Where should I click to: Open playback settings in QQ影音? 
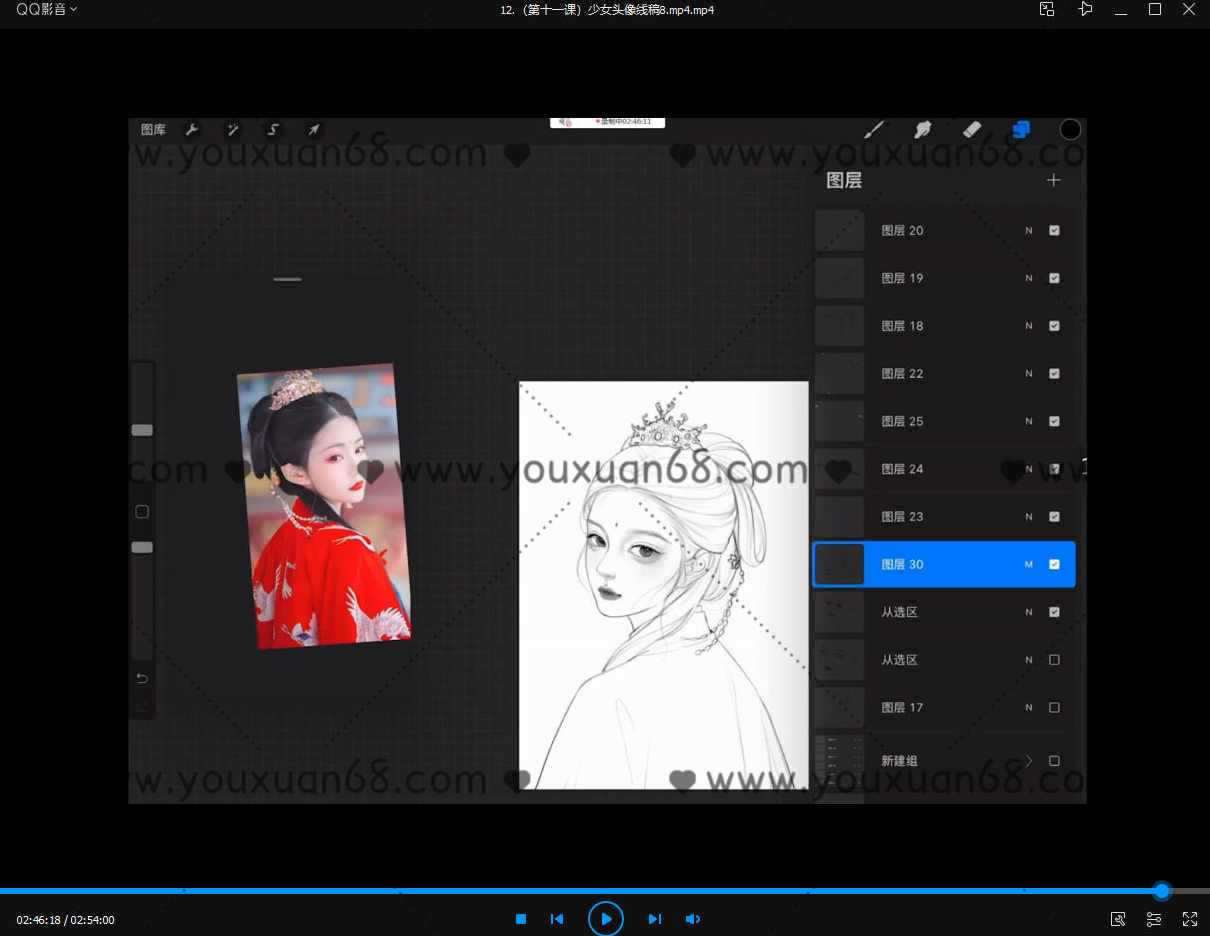click(x=1154, y=919)
